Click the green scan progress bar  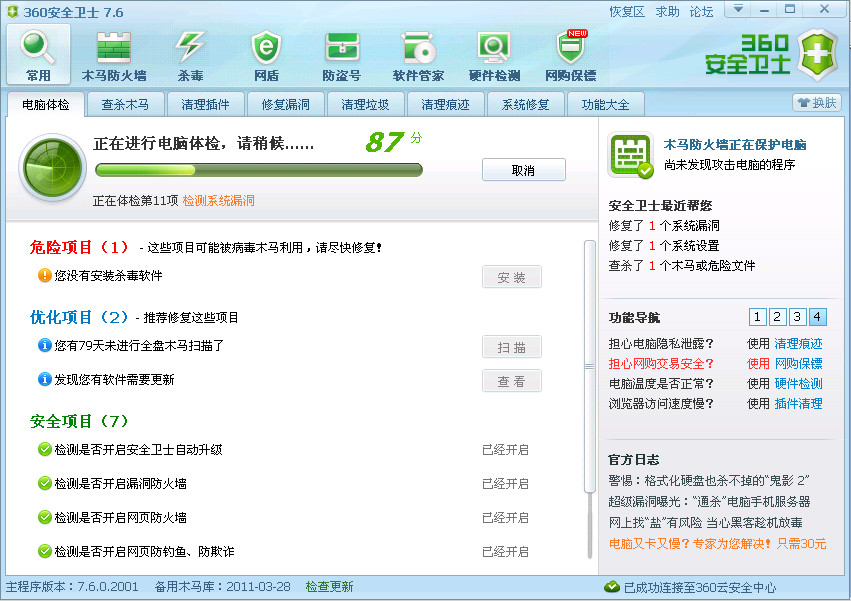(257, 170)
